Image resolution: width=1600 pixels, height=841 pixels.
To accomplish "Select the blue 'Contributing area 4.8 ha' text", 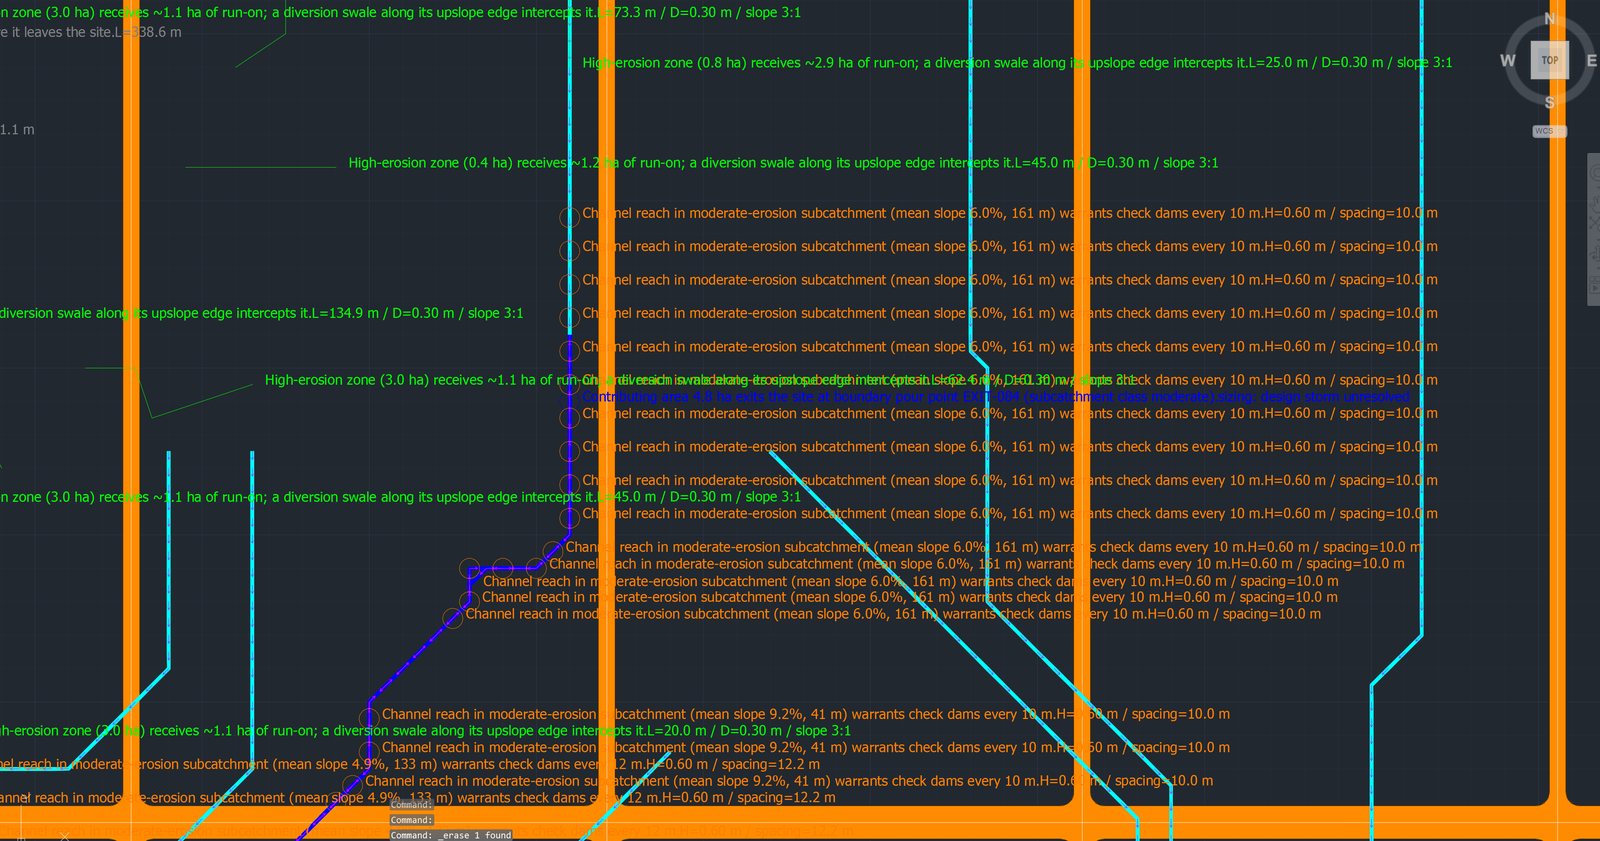I will point(996,397).
